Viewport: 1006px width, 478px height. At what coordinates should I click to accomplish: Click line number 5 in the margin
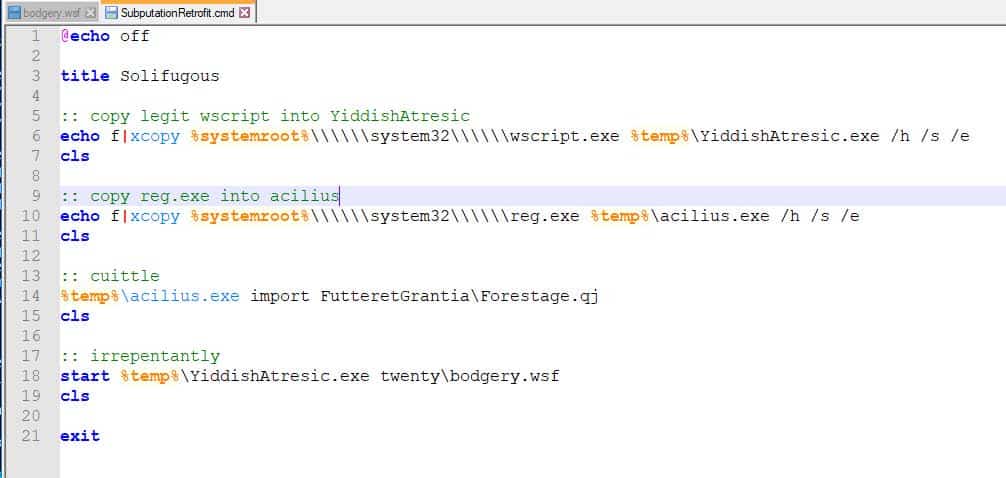coord(35,116)
